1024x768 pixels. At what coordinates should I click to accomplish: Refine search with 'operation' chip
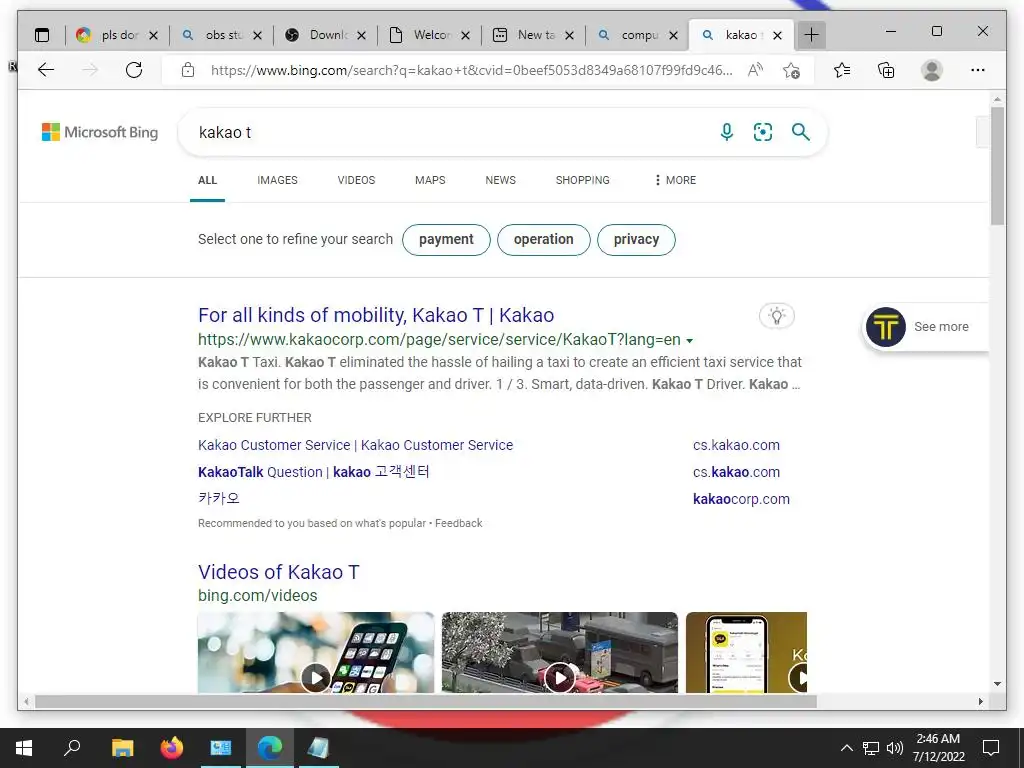click(543, 240)
